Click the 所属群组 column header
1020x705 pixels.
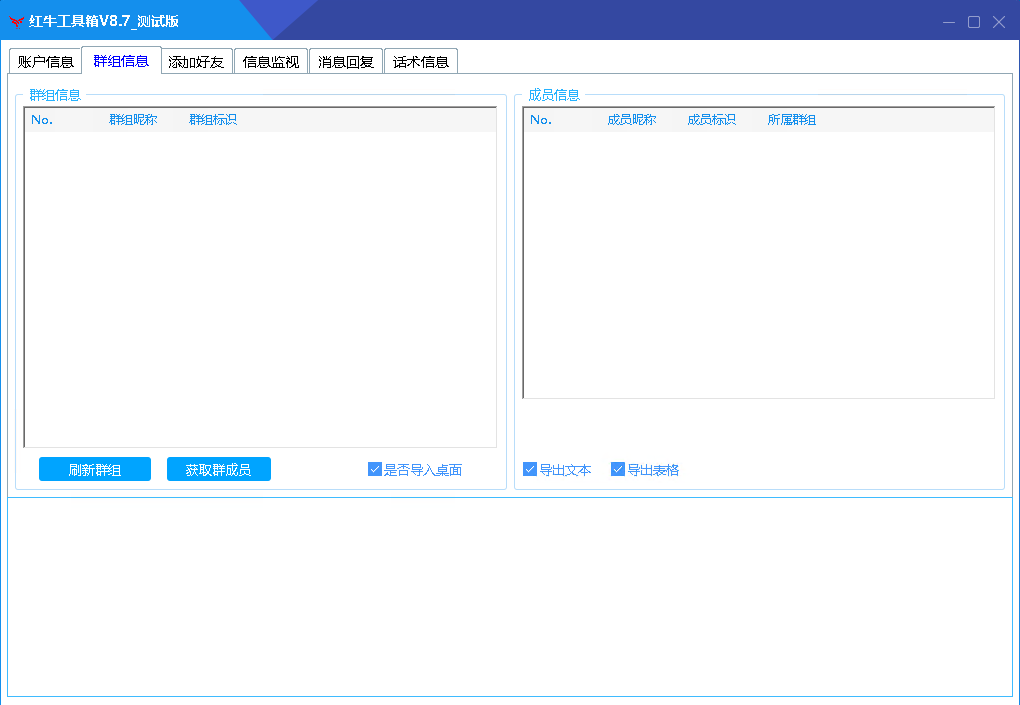pos(792,120)
